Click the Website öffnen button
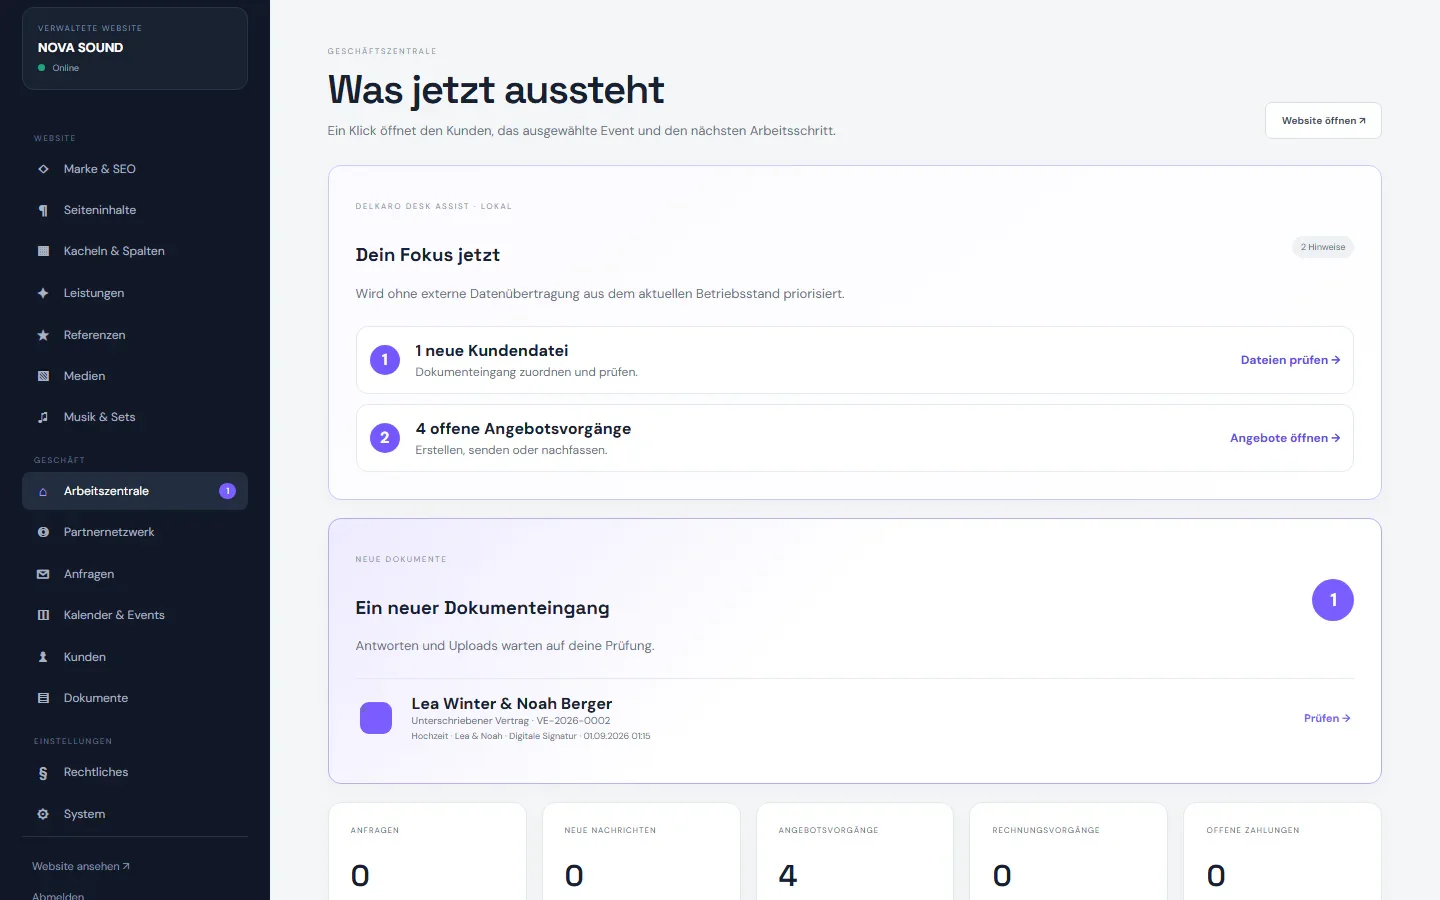The width and height of the screenshot is (1440, 900). coord(1323,120)
